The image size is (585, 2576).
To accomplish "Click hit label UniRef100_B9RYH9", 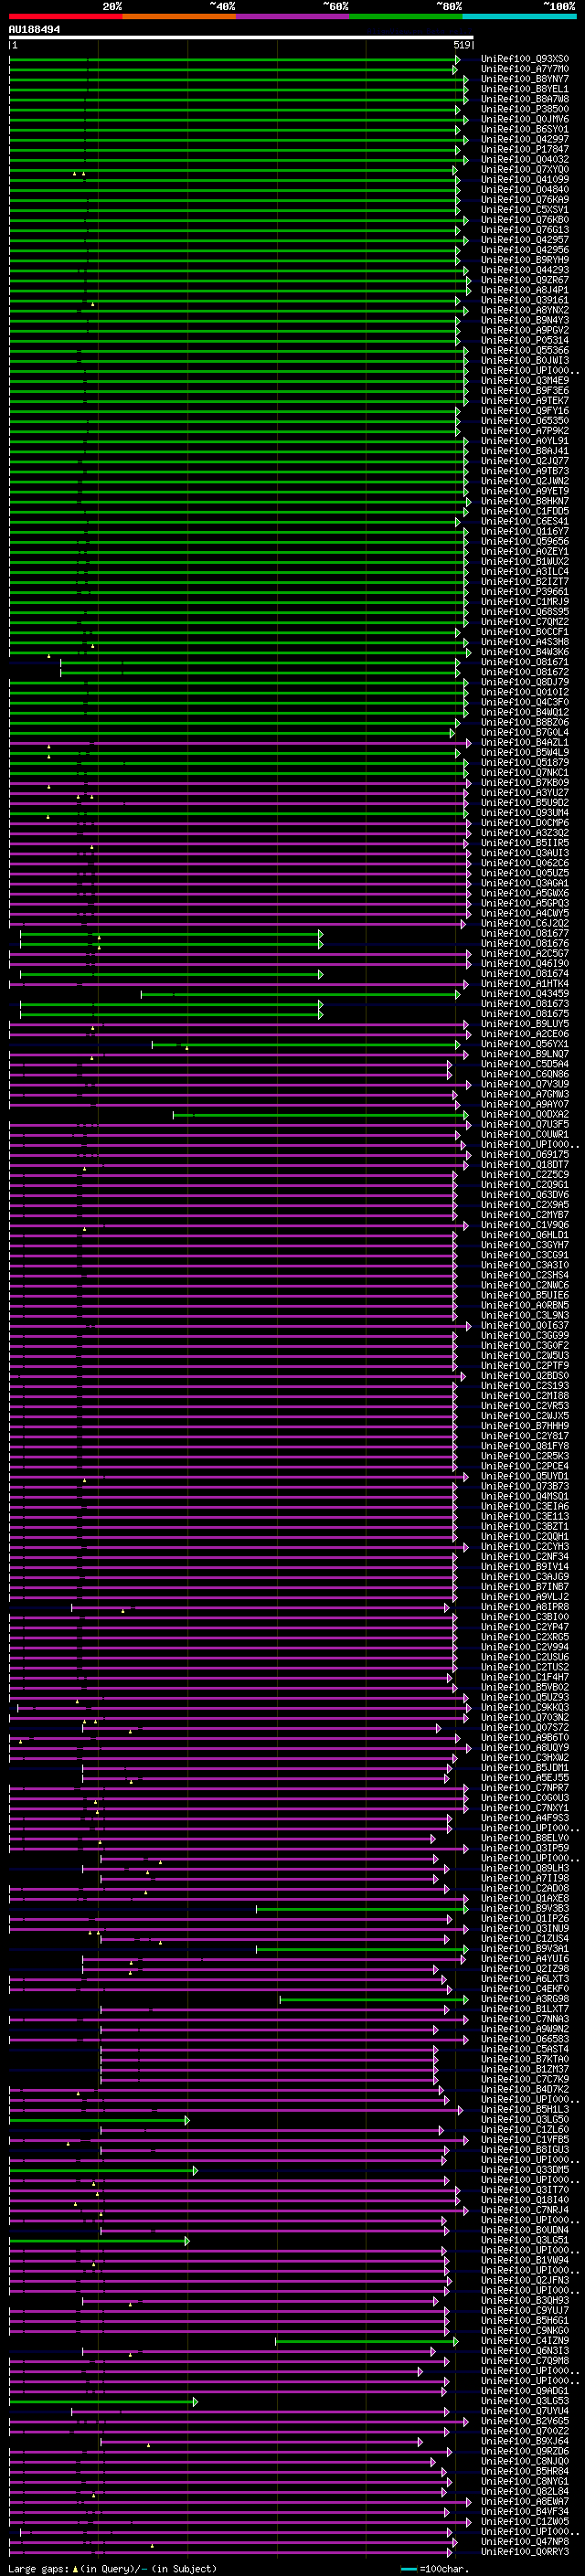I will (525, 260).
